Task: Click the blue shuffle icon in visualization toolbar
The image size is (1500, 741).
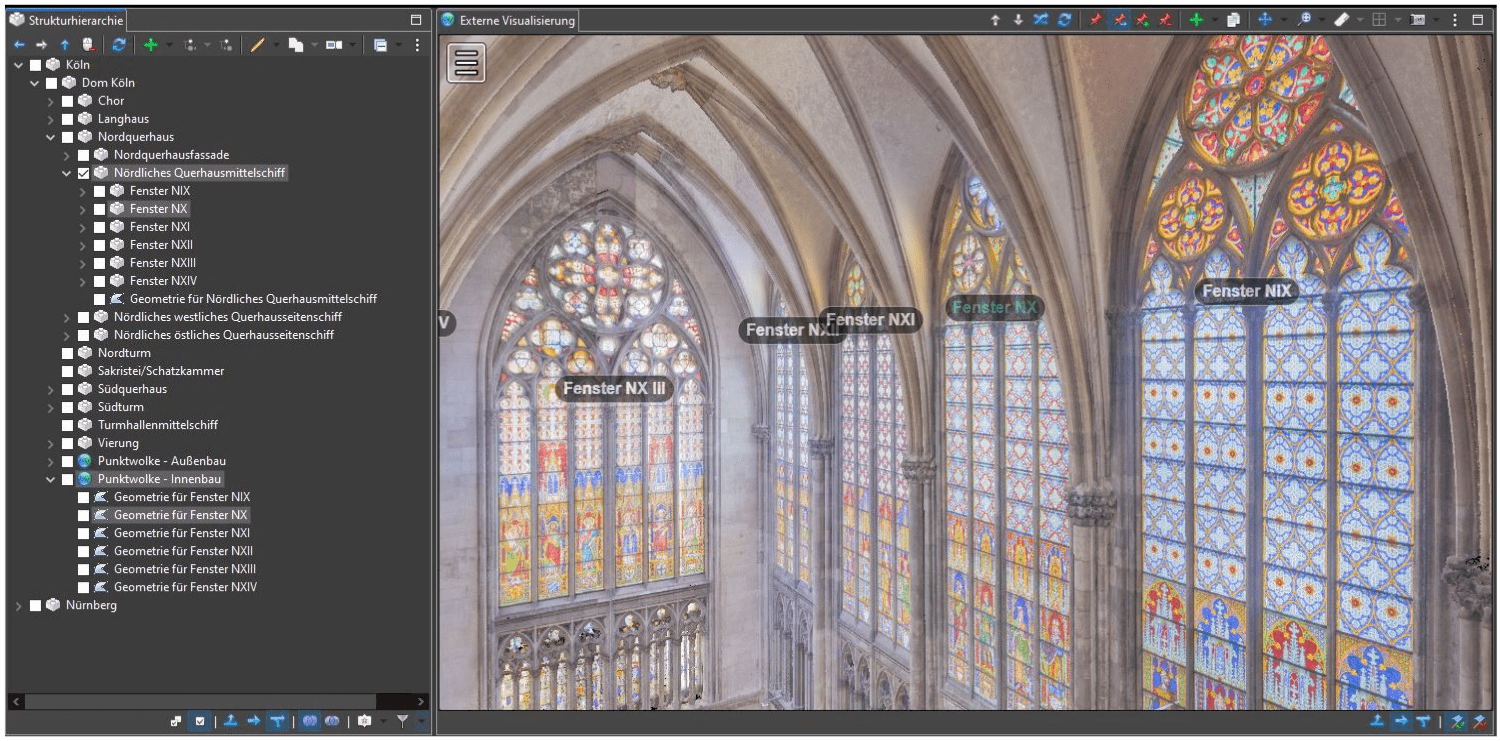Action: point(1041,20)
